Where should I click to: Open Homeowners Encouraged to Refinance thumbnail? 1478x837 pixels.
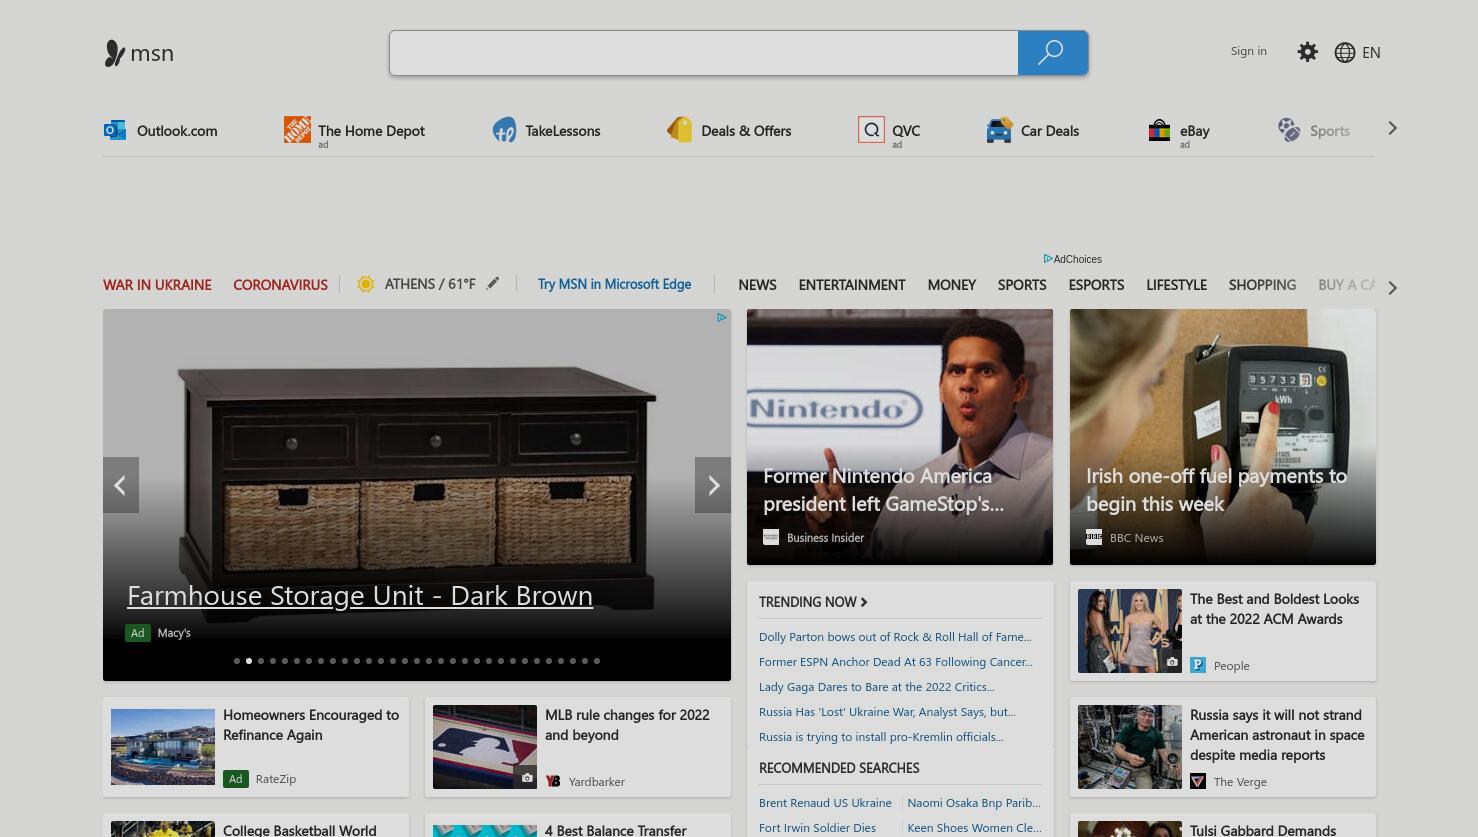coord(163,747)
